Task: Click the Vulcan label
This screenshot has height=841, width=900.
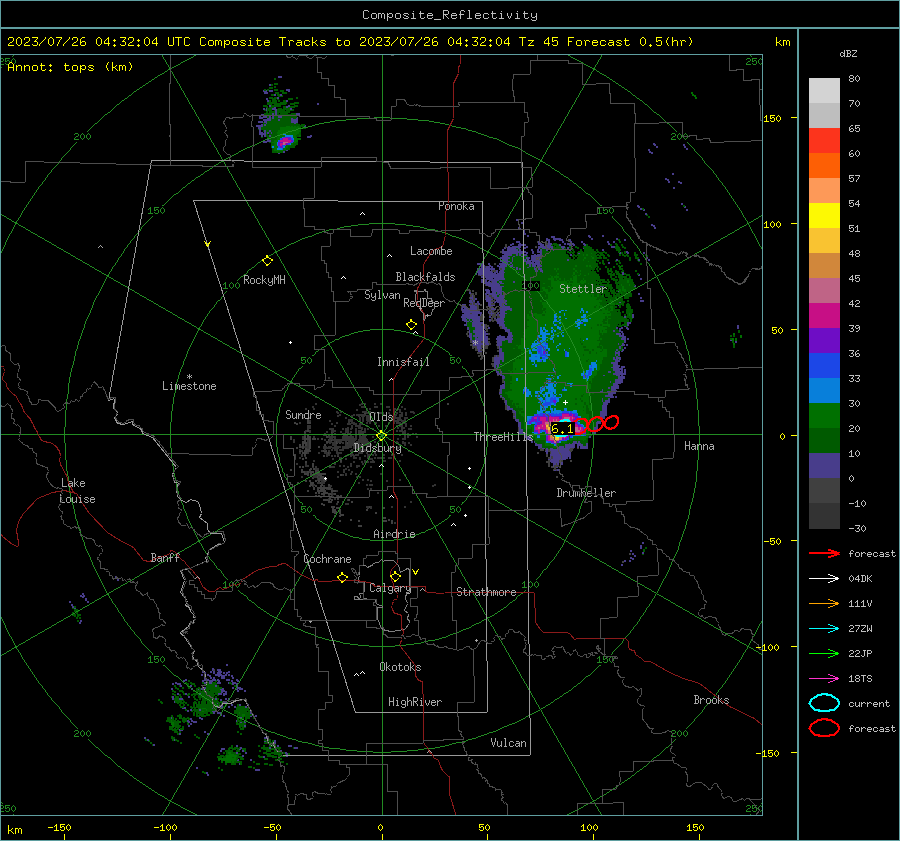Action: [x=508, y=742]
